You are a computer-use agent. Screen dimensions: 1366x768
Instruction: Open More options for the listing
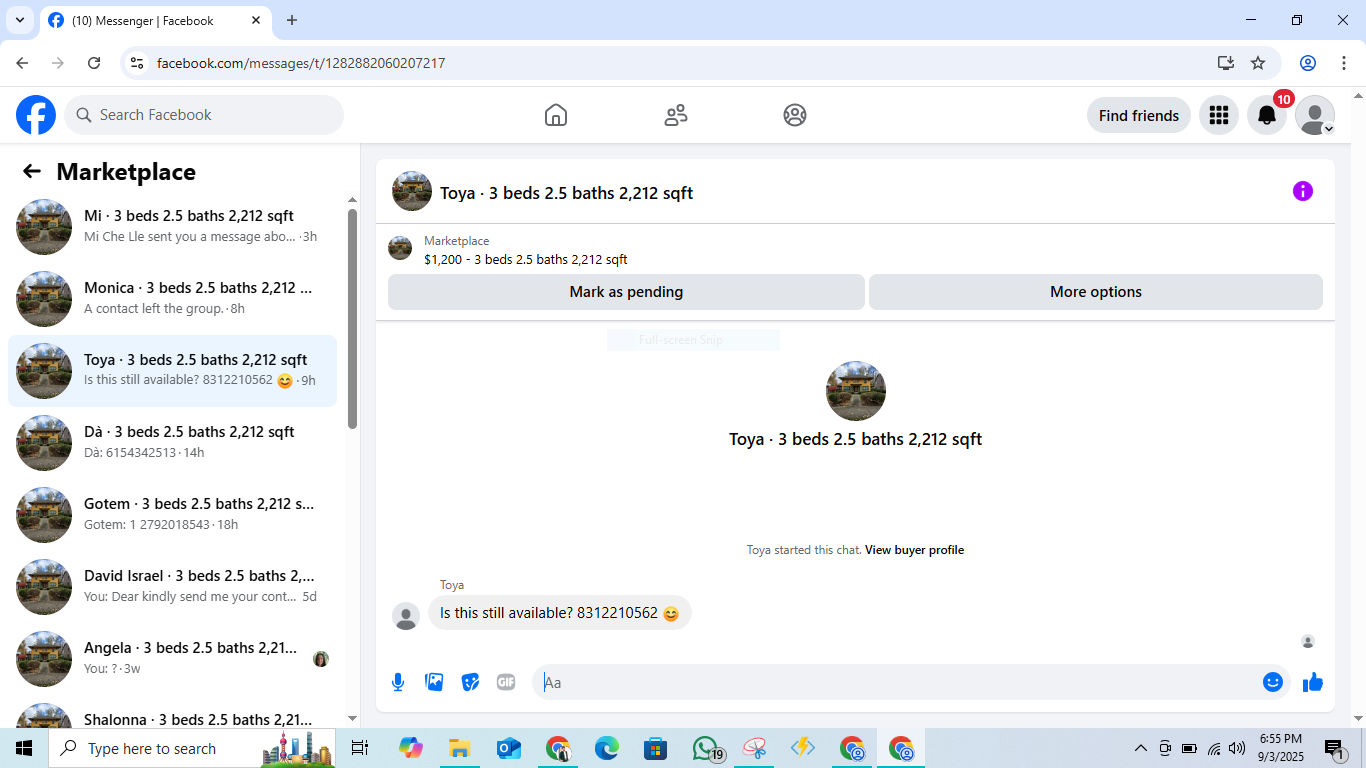pos(1096,292)
